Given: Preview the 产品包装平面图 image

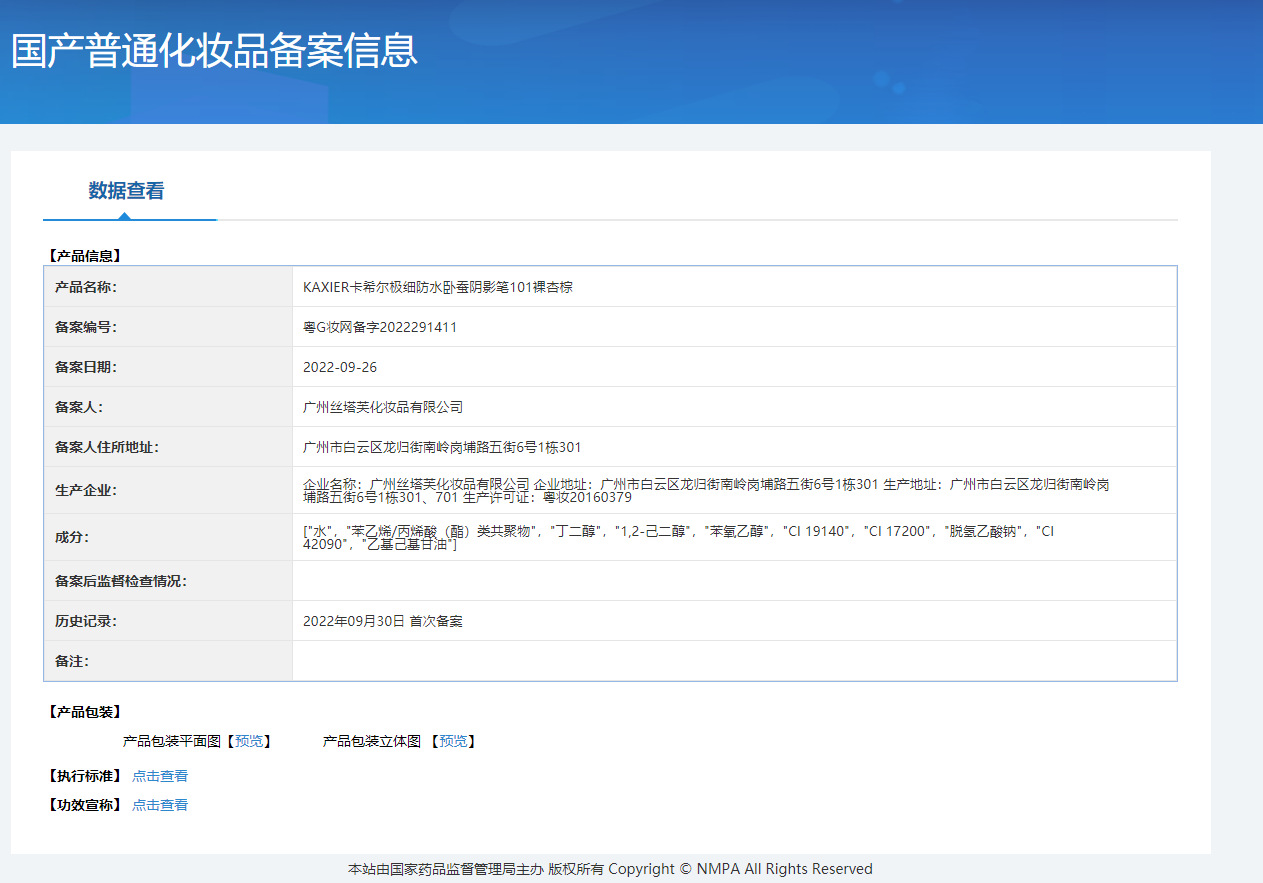Looking at the screenshot, I should (x=249, y=741).
